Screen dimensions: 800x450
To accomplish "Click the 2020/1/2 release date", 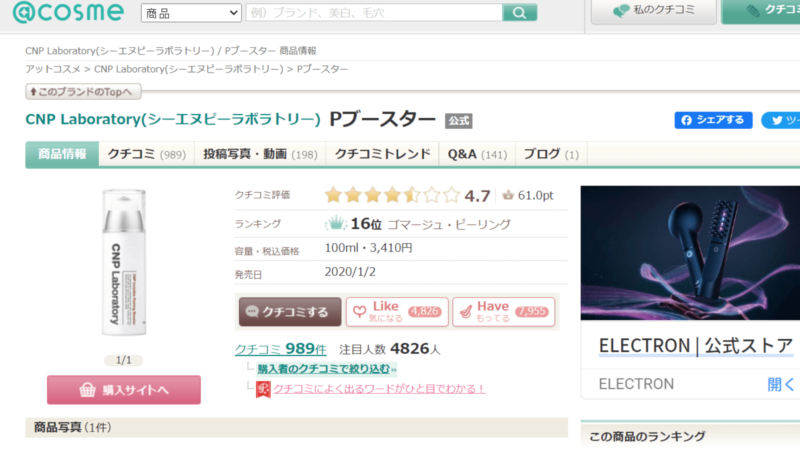I will point(350,272).
